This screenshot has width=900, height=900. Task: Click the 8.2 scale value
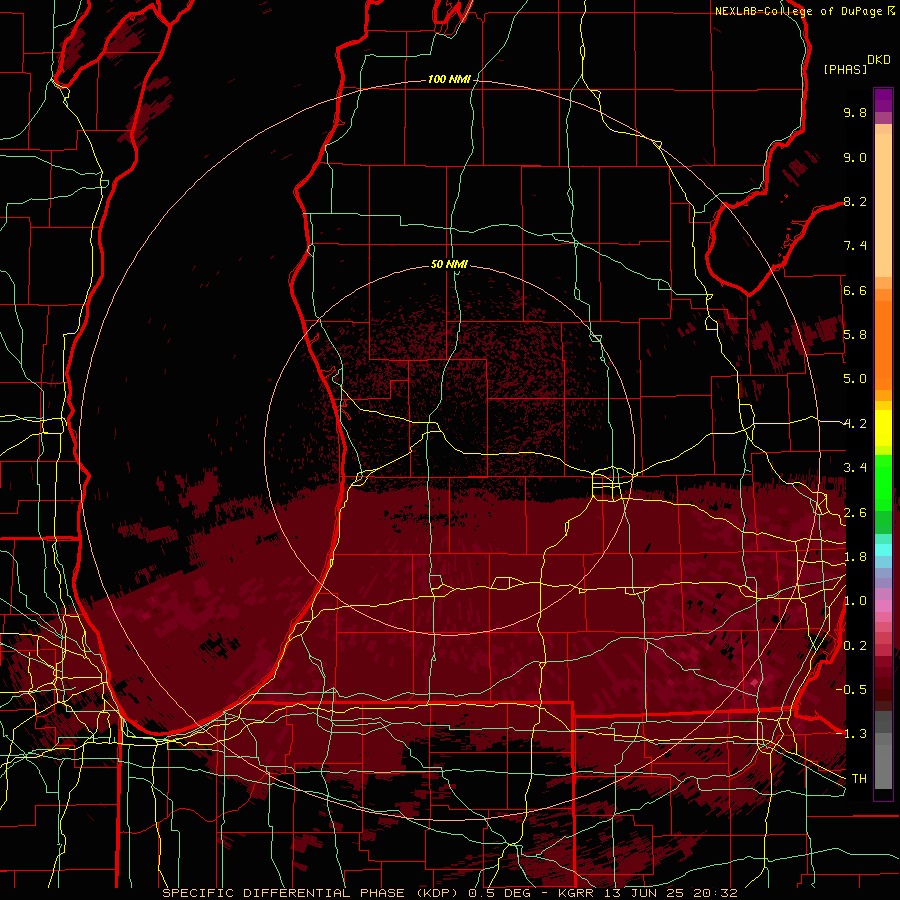(x=855, y=201)
